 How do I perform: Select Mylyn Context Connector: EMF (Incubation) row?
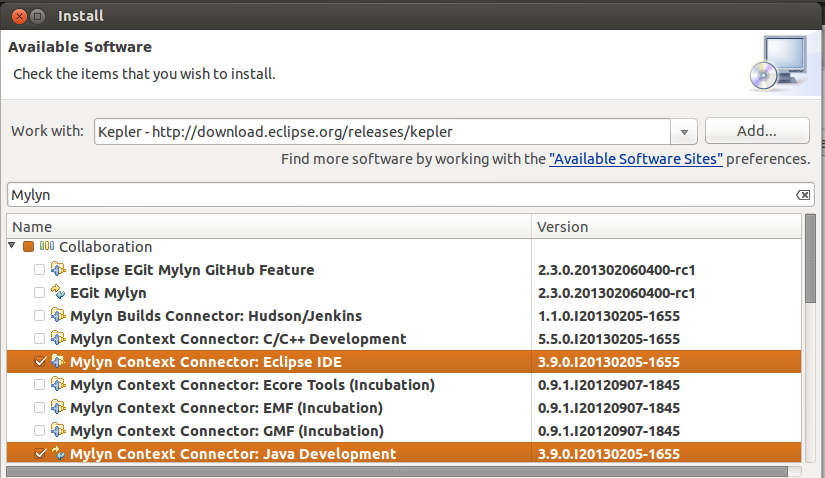pyautogui.click(x=404, y=408)
